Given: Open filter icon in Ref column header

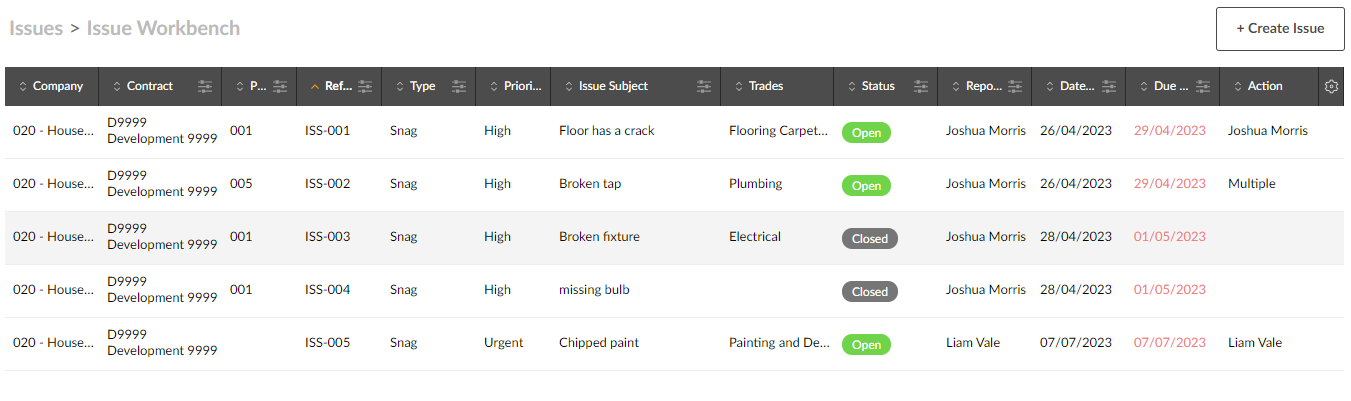Looking at the screenshot, I should click(x=365, y=86).
